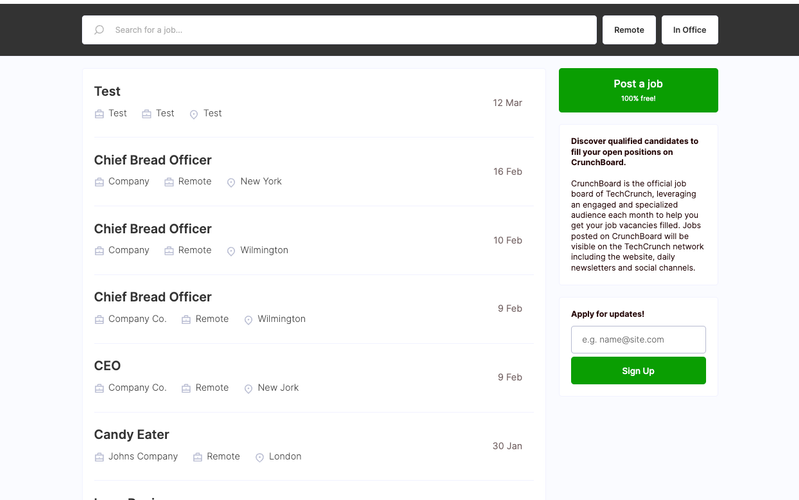Screen dimensions: 799x500
Task: Click 'Discover qualified candidates' bold heading
Action: pos(634,152)
